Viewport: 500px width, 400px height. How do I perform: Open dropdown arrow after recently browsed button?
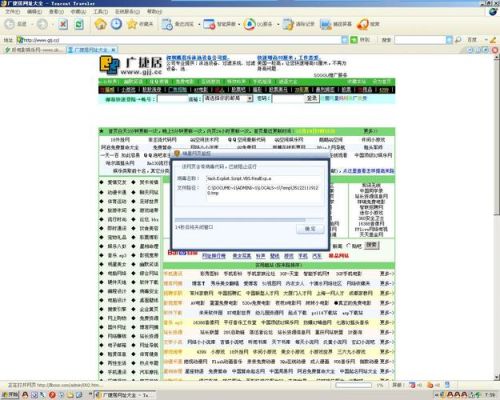point(199,24)
